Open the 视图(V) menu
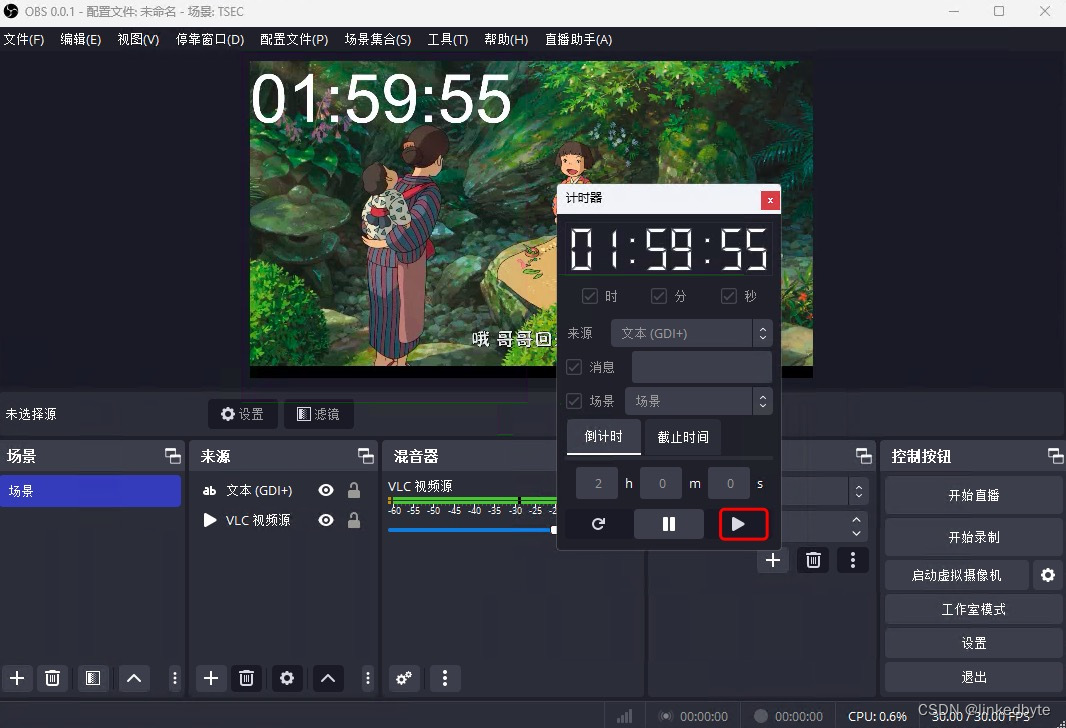The height and width of the screenshot is (728, 1066). pyautogui.click(x=139, y=39)
